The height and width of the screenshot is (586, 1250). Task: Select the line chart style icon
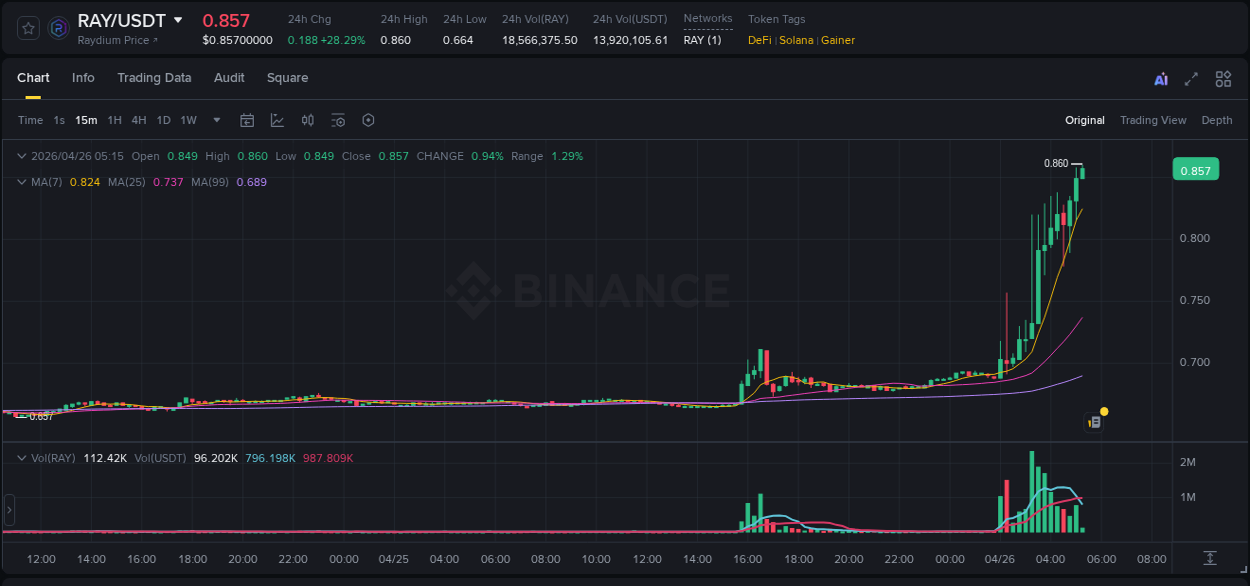[278, 120]
